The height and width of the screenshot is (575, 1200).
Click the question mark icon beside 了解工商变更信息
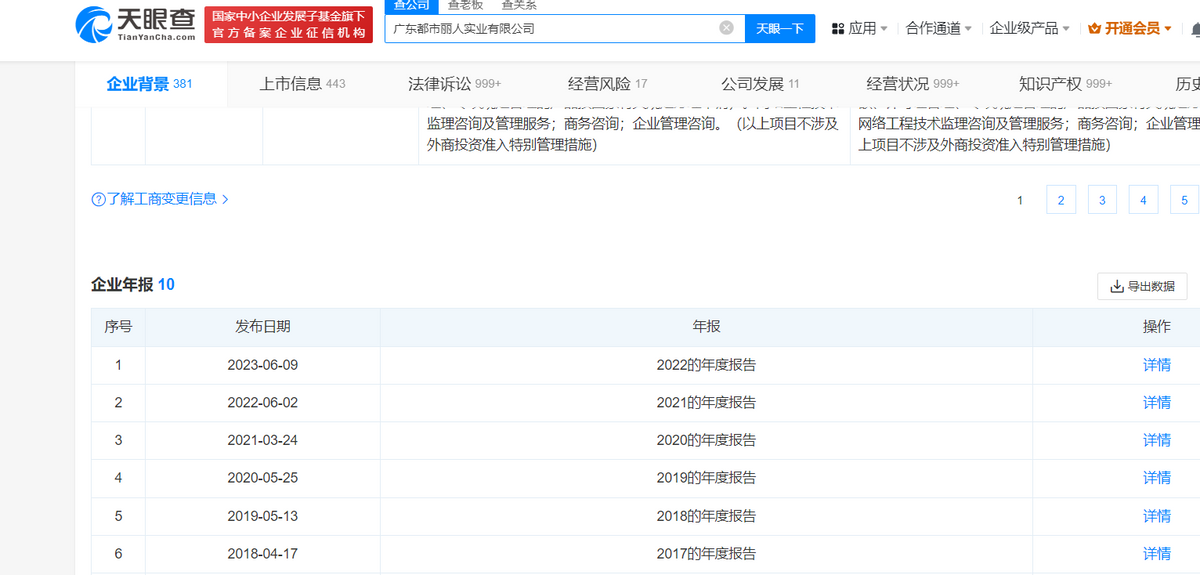[98, 199]
